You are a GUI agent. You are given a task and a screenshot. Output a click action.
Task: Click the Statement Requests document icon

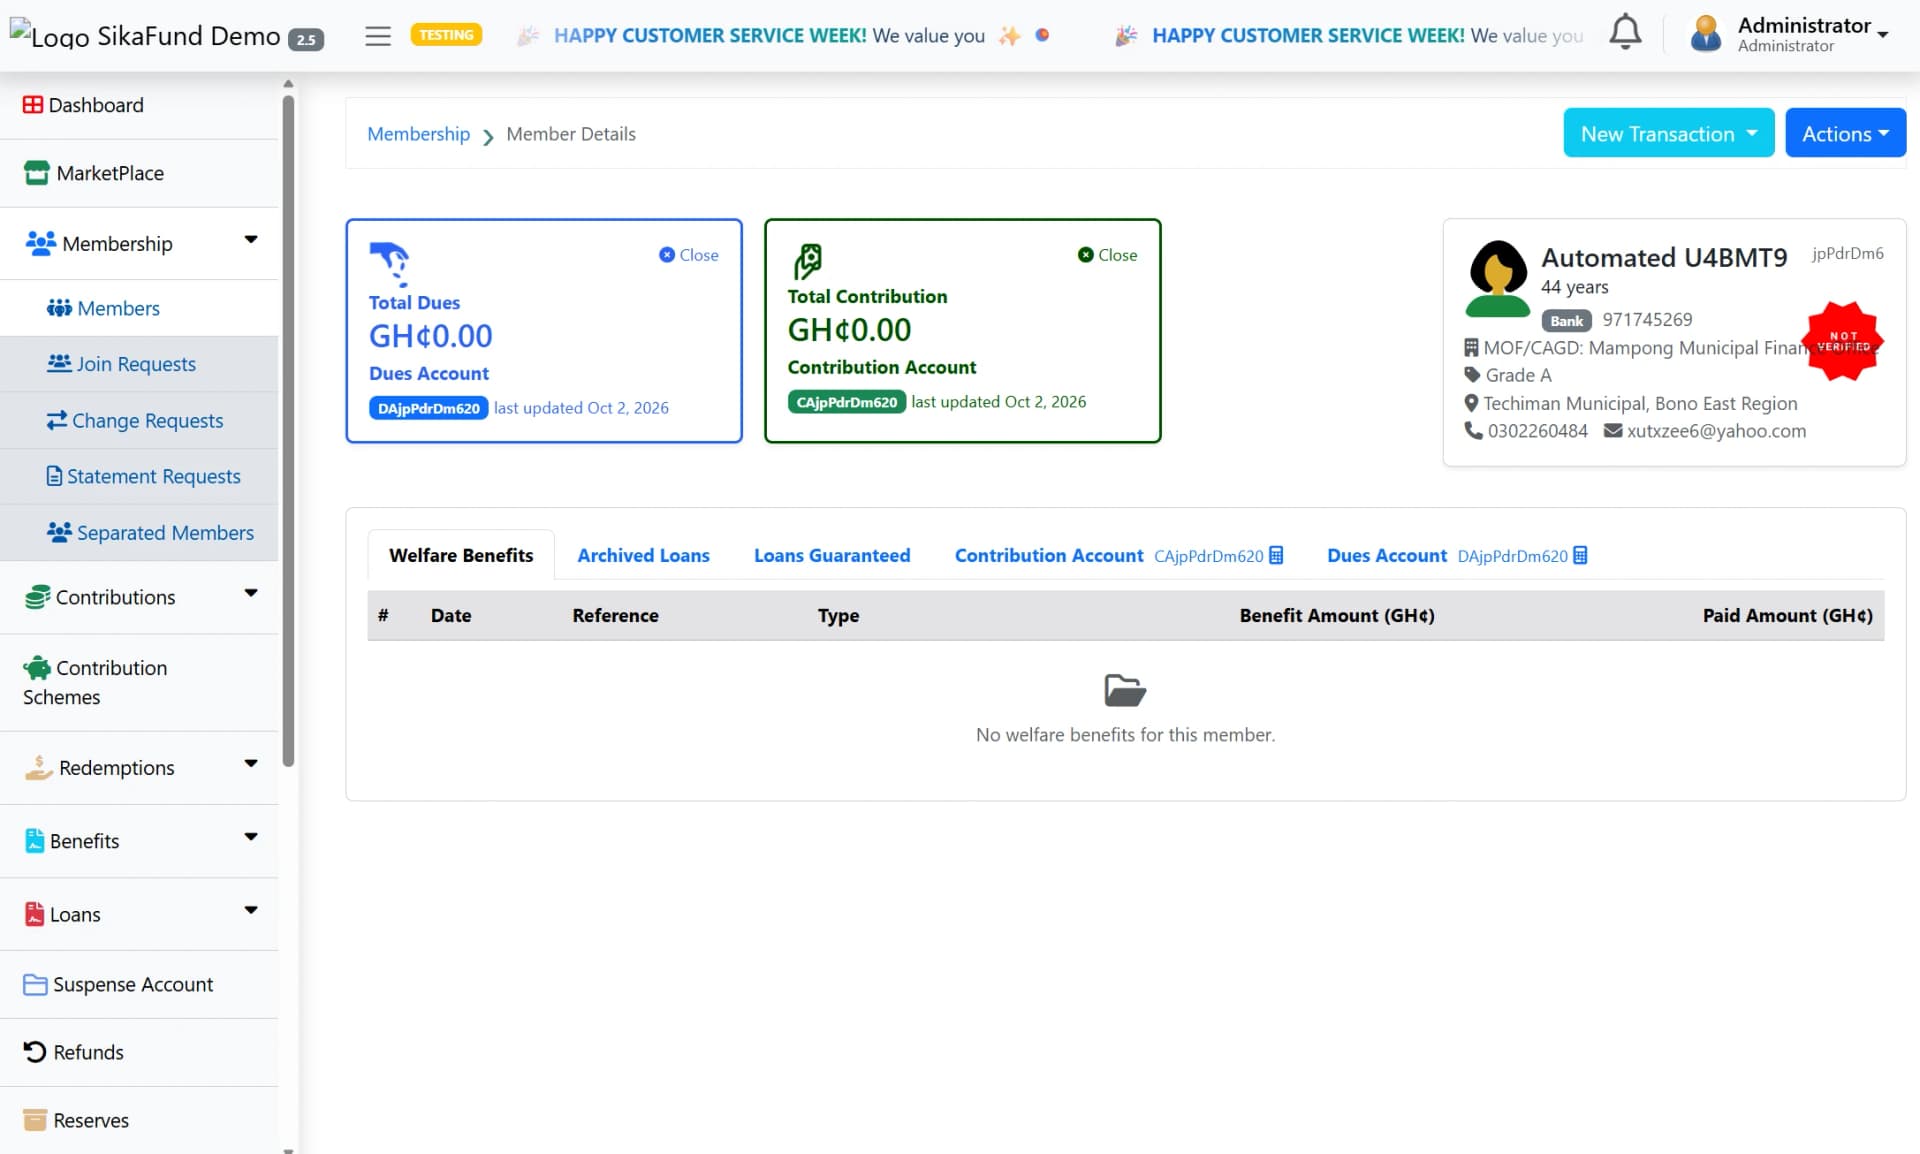click(x=54, y=476)
